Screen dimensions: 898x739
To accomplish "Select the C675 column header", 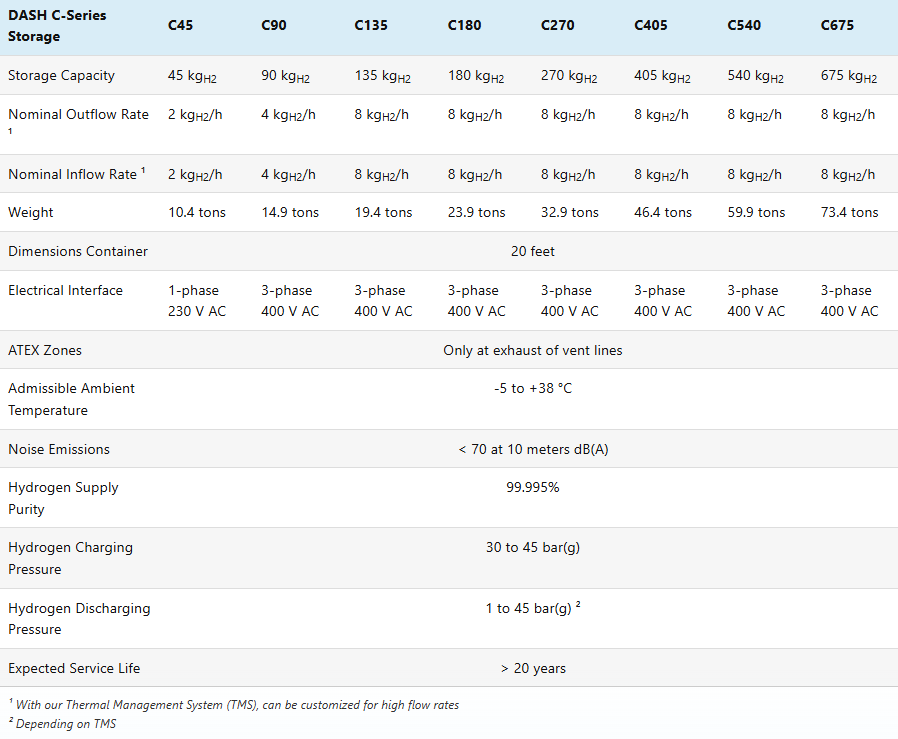I will (837, 25).
